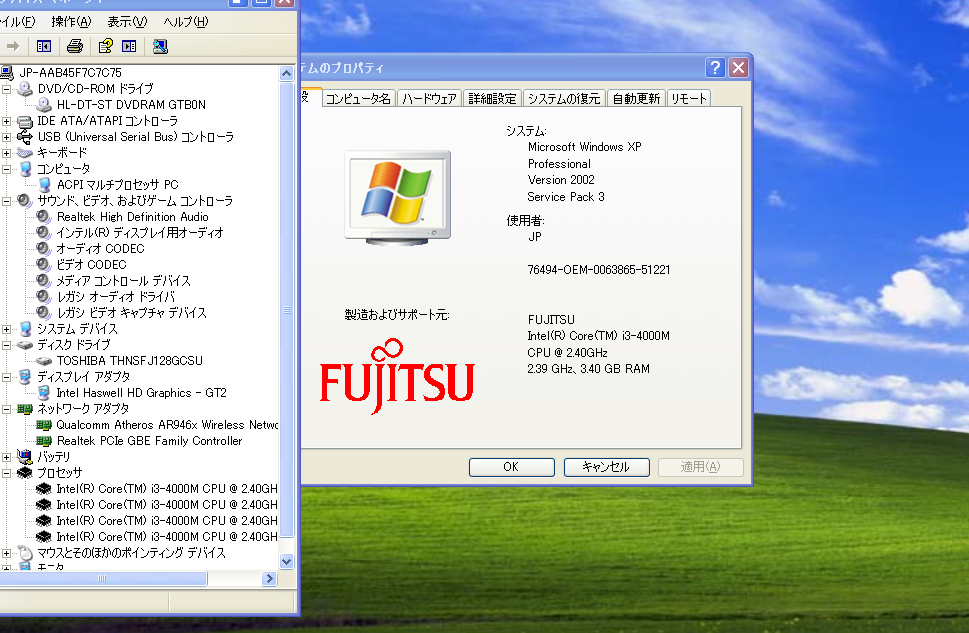Switch to the ハードウェア tab
969x633 pixels.
click(429, 99)
